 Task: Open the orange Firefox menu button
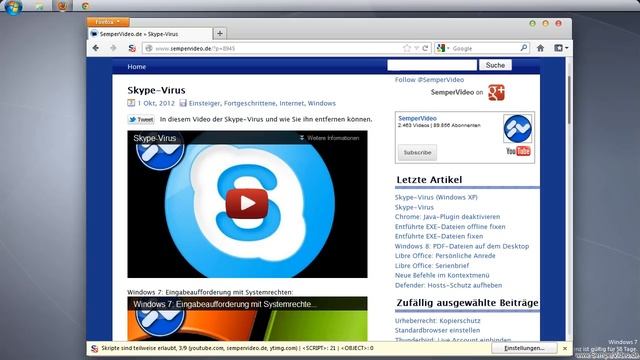pos(108,22)
